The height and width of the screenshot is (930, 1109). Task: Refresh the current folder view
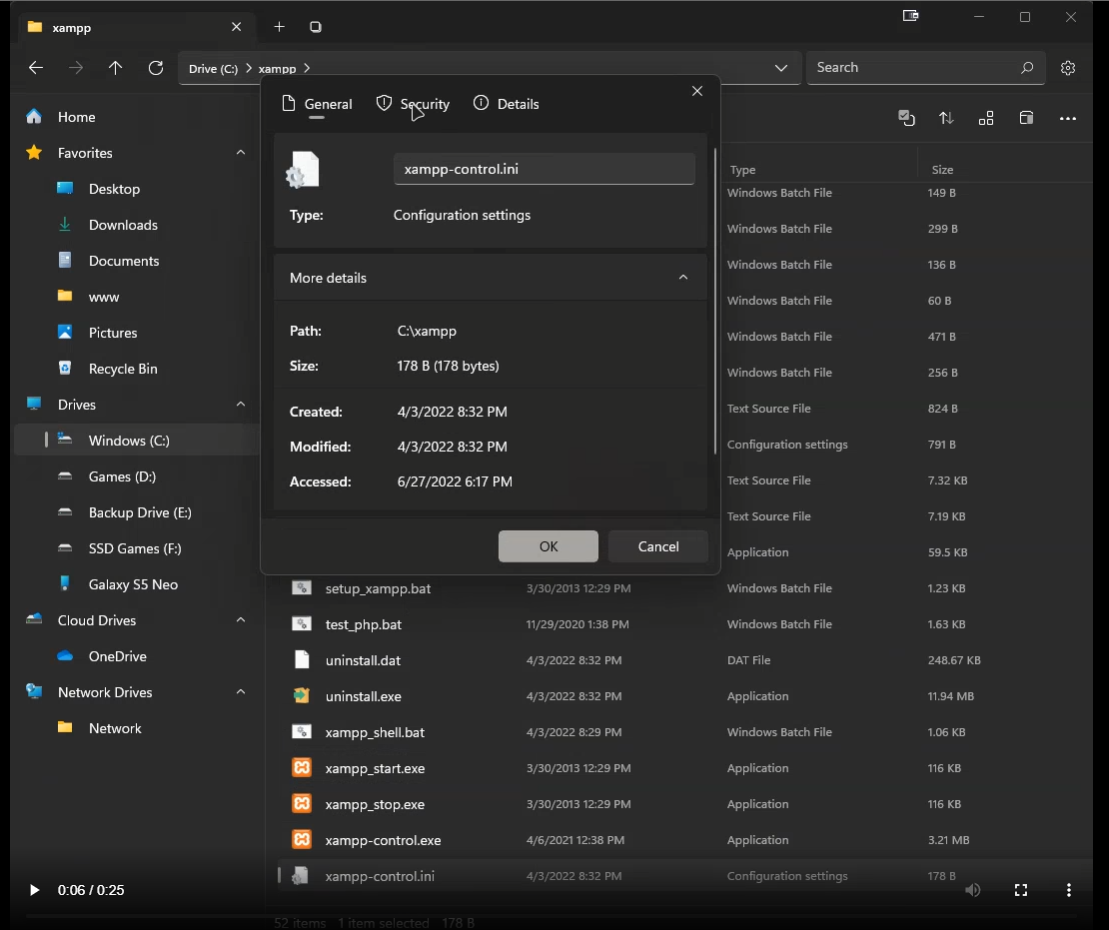[x=156, y=68]
